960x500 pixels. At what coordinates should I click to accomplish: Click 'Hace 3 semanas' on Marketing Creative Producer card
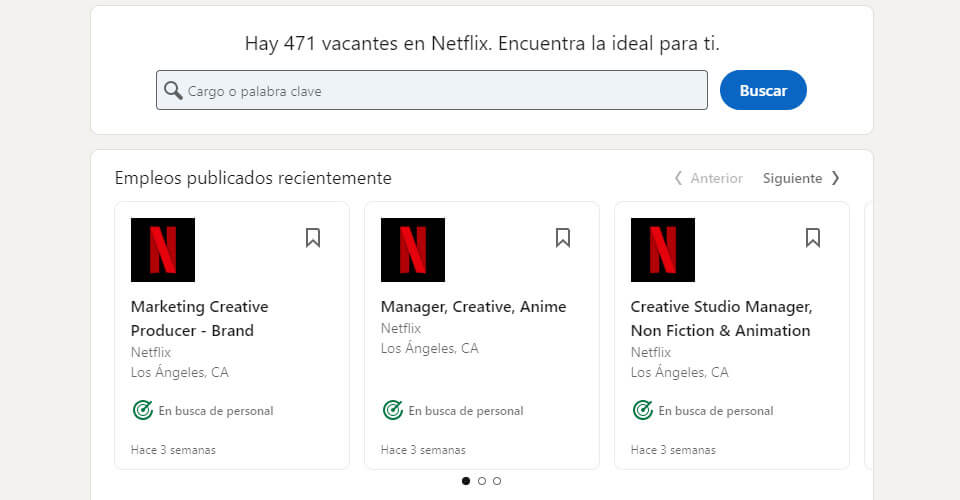point(173,450)
